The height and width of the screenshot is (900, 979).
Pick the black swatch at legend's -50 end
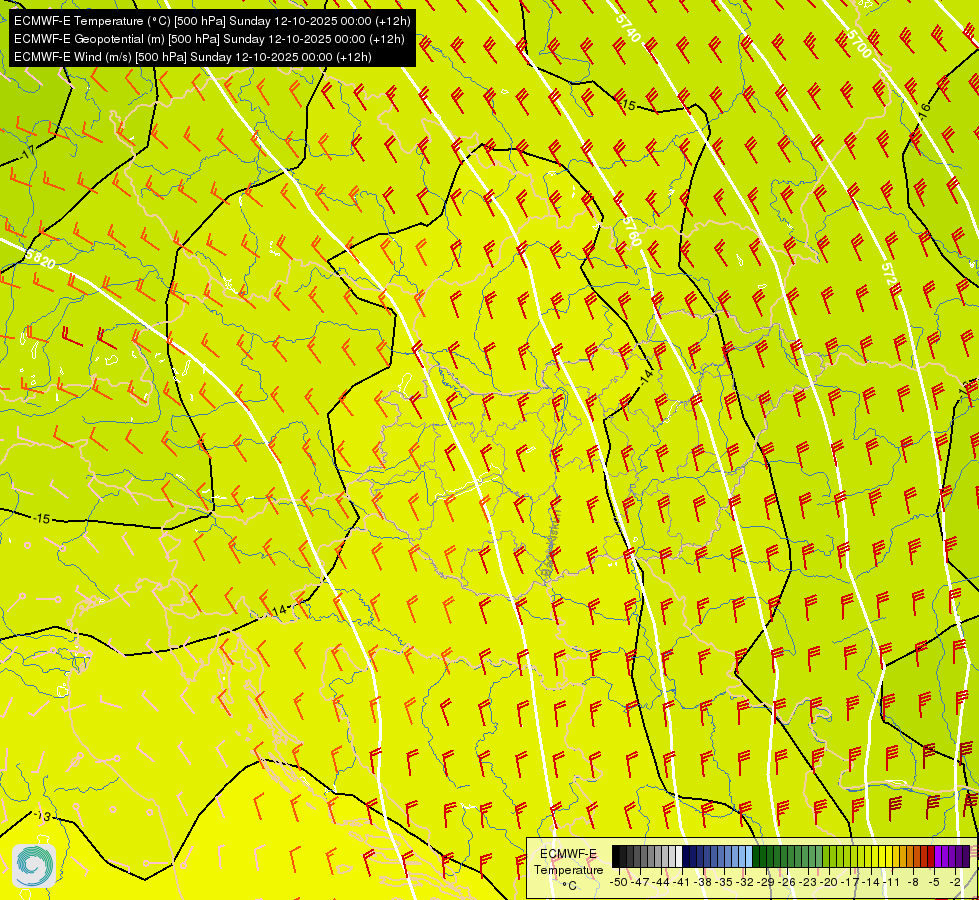(x=616, y=856)
